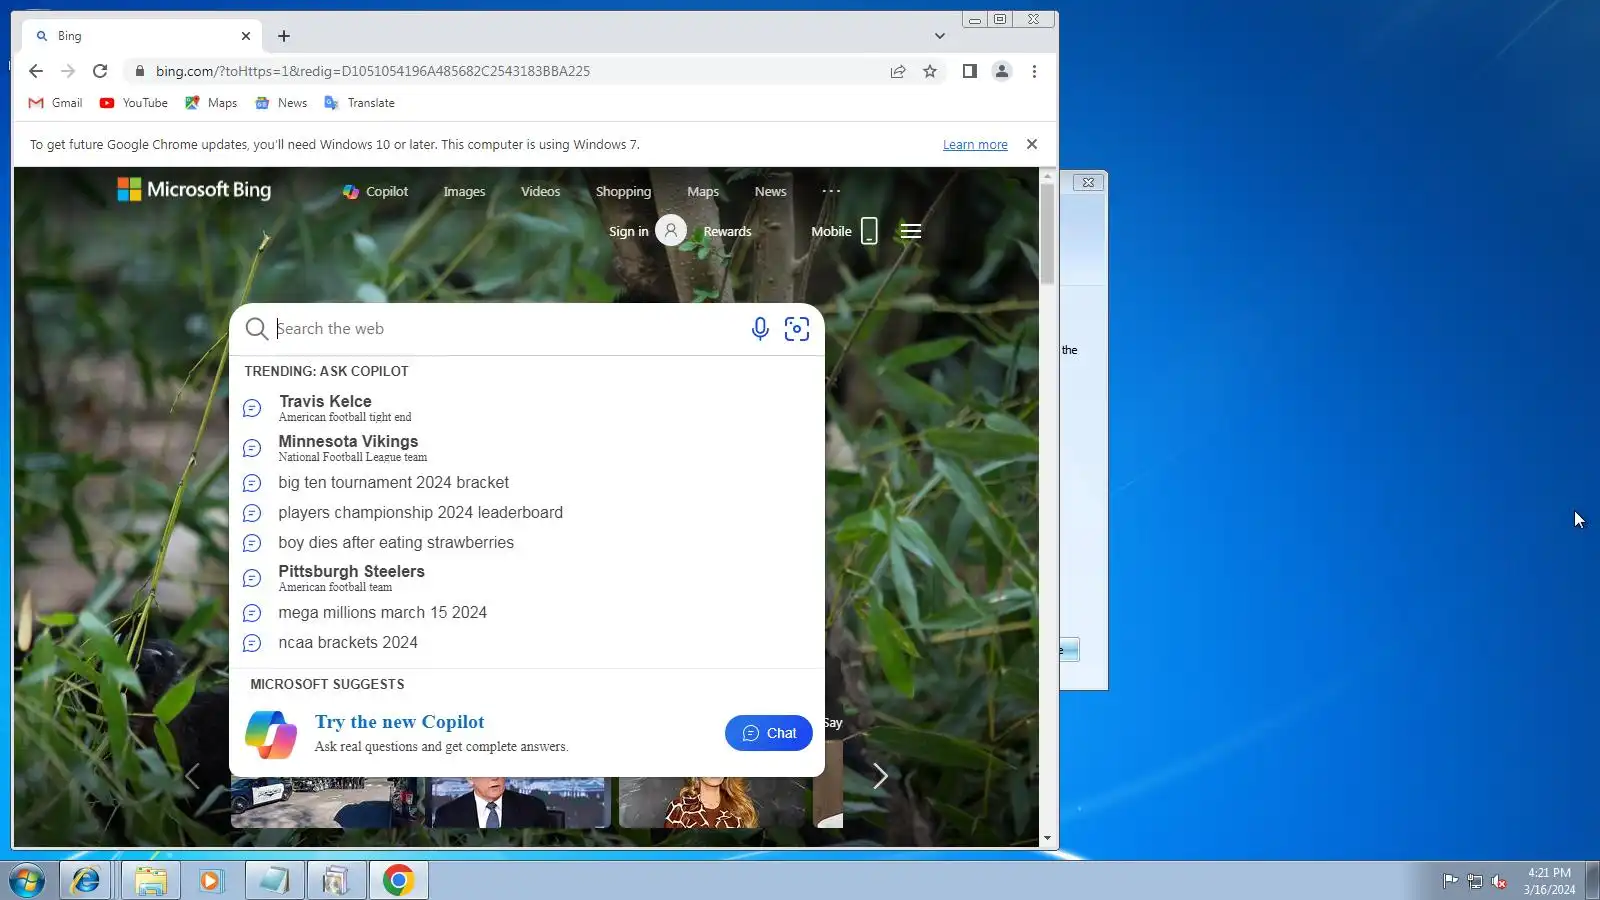1600x900 pixels.
Task: Click the blue Chat button
Action: 769,733
